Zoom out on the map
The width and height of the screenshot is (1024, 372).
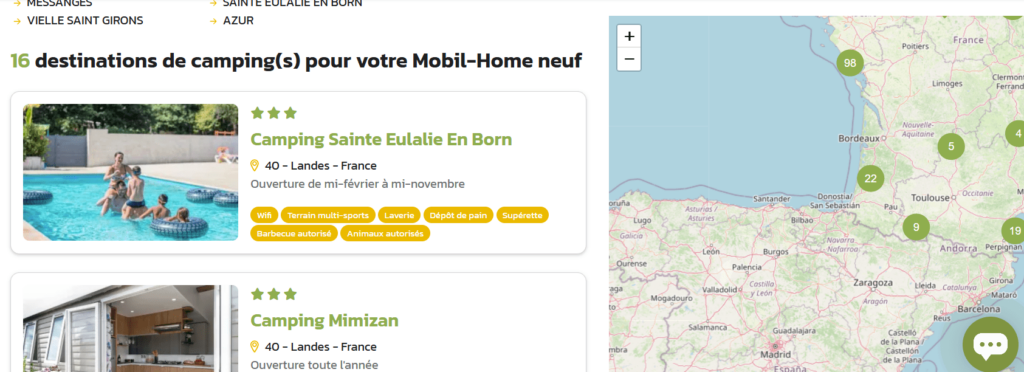[629, 59]
